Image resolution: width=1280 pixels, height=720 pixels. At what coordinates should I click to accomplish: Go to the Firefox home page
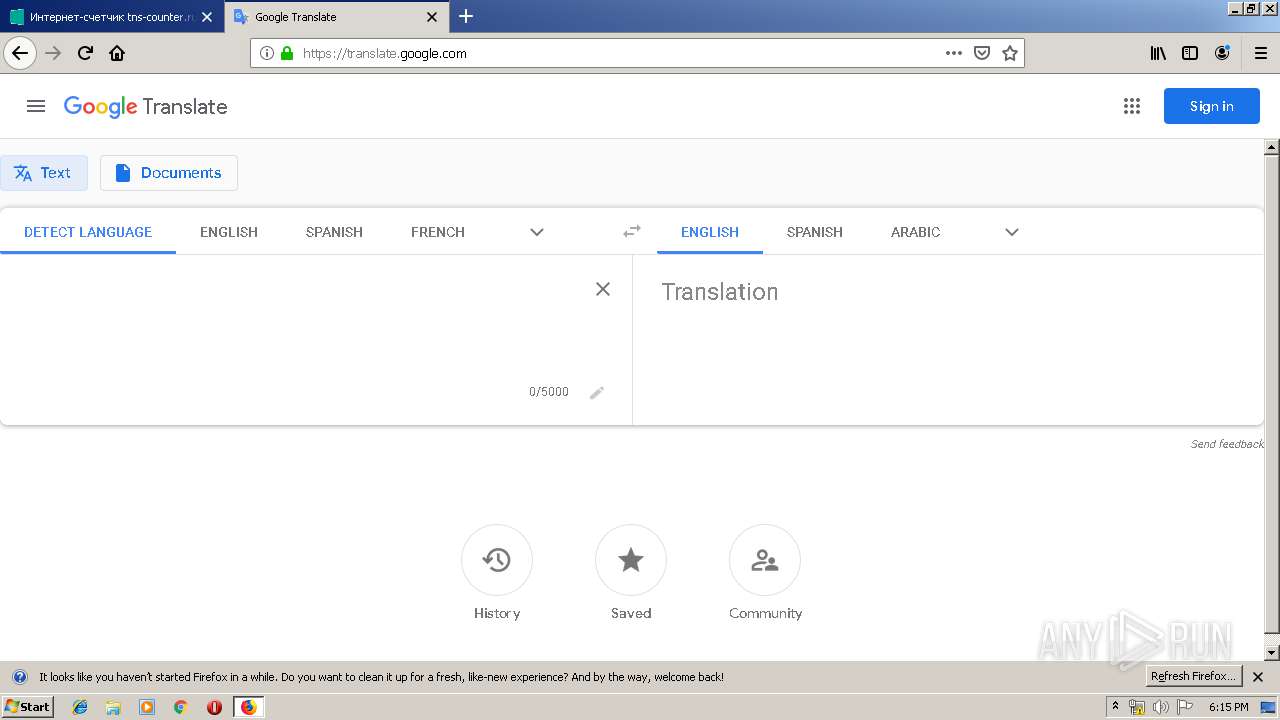point(117,53)
